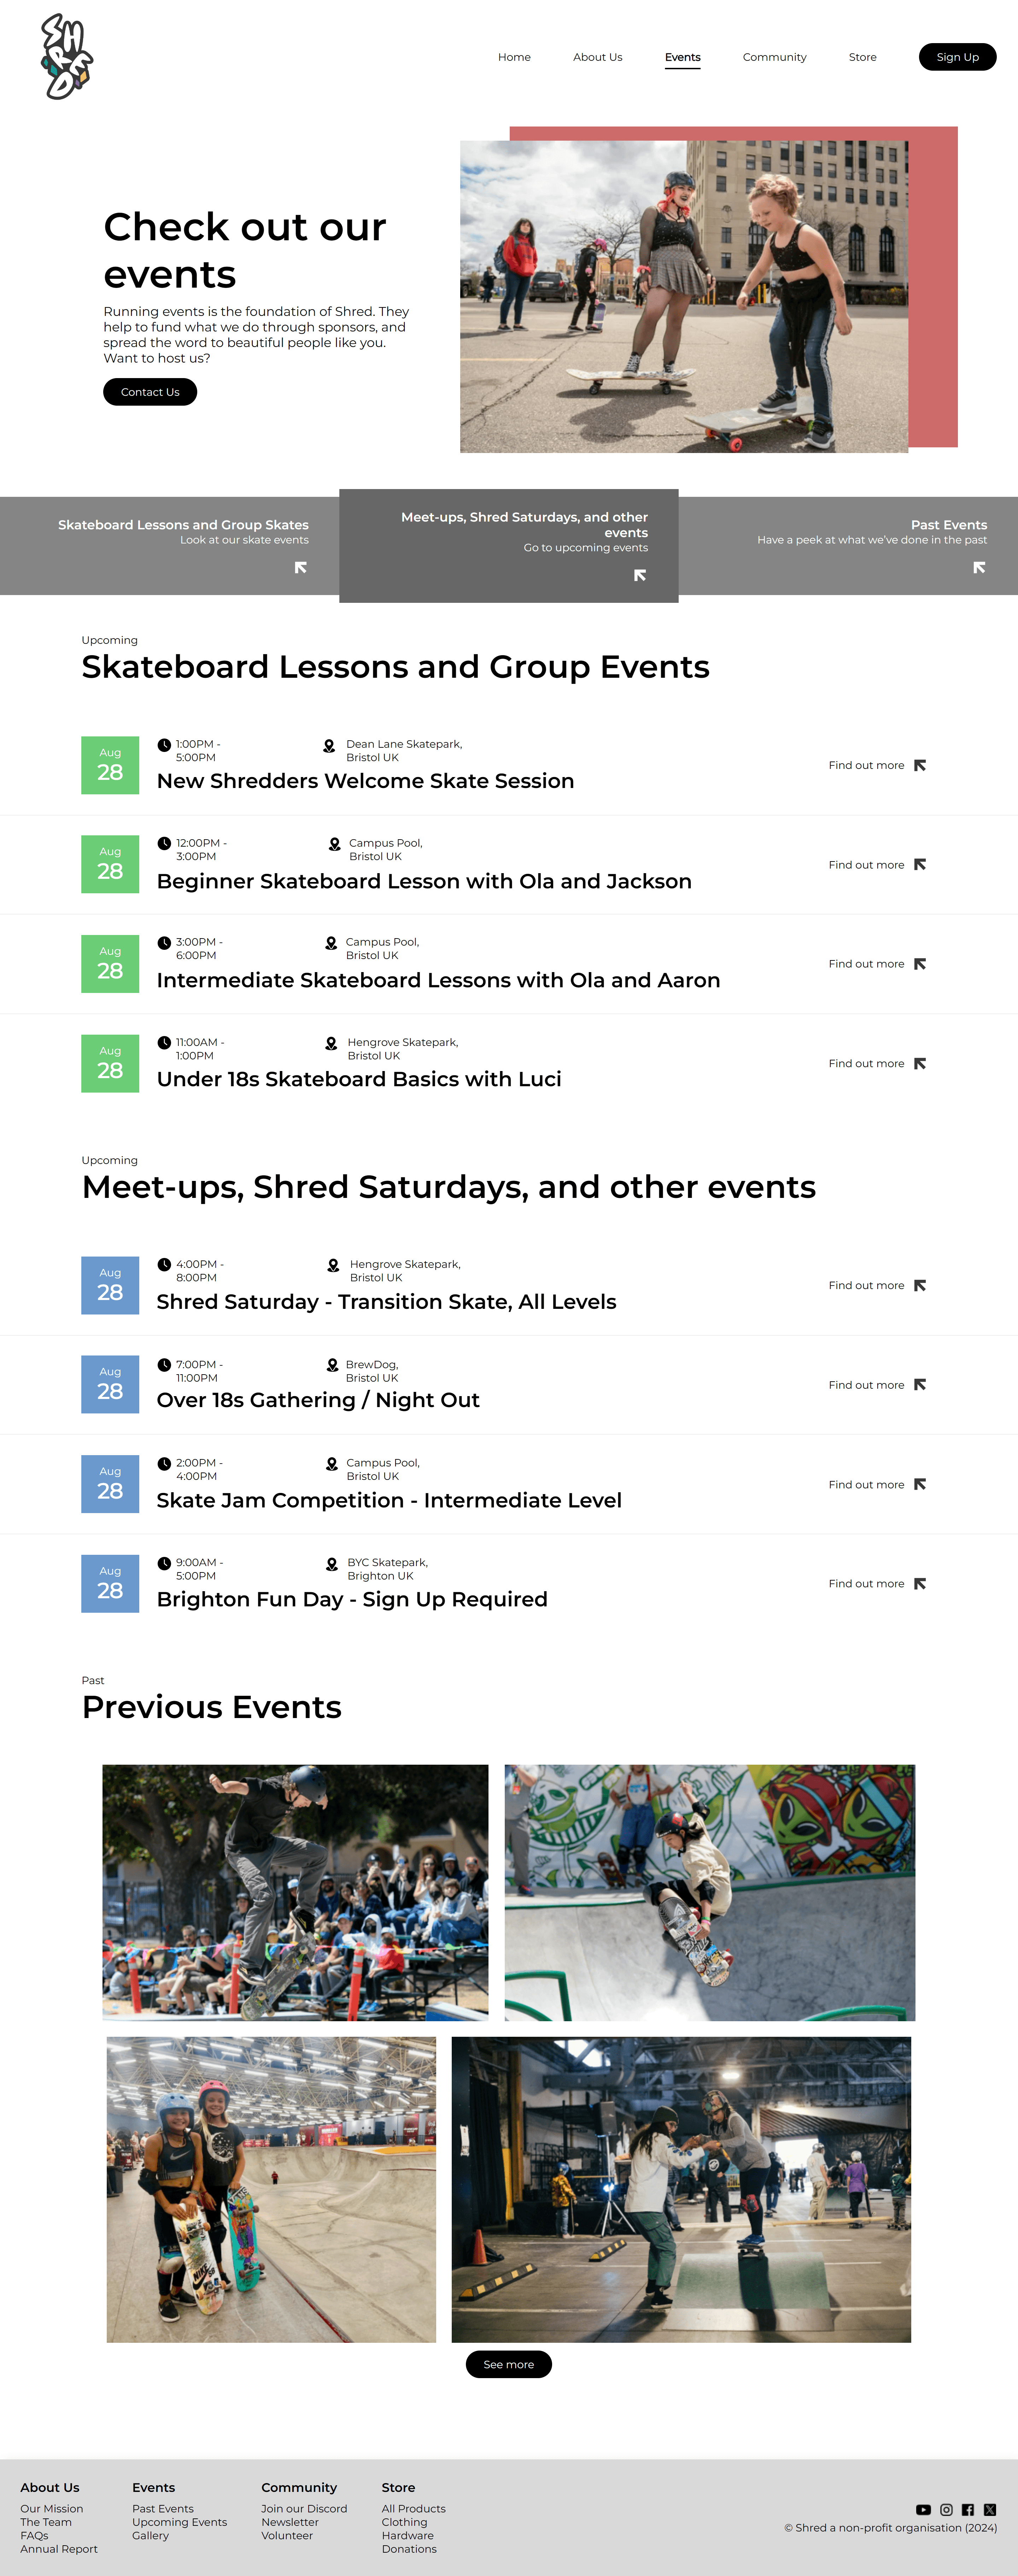
Task: Open the X social icon in footer
Action: tap(990, 2510)
